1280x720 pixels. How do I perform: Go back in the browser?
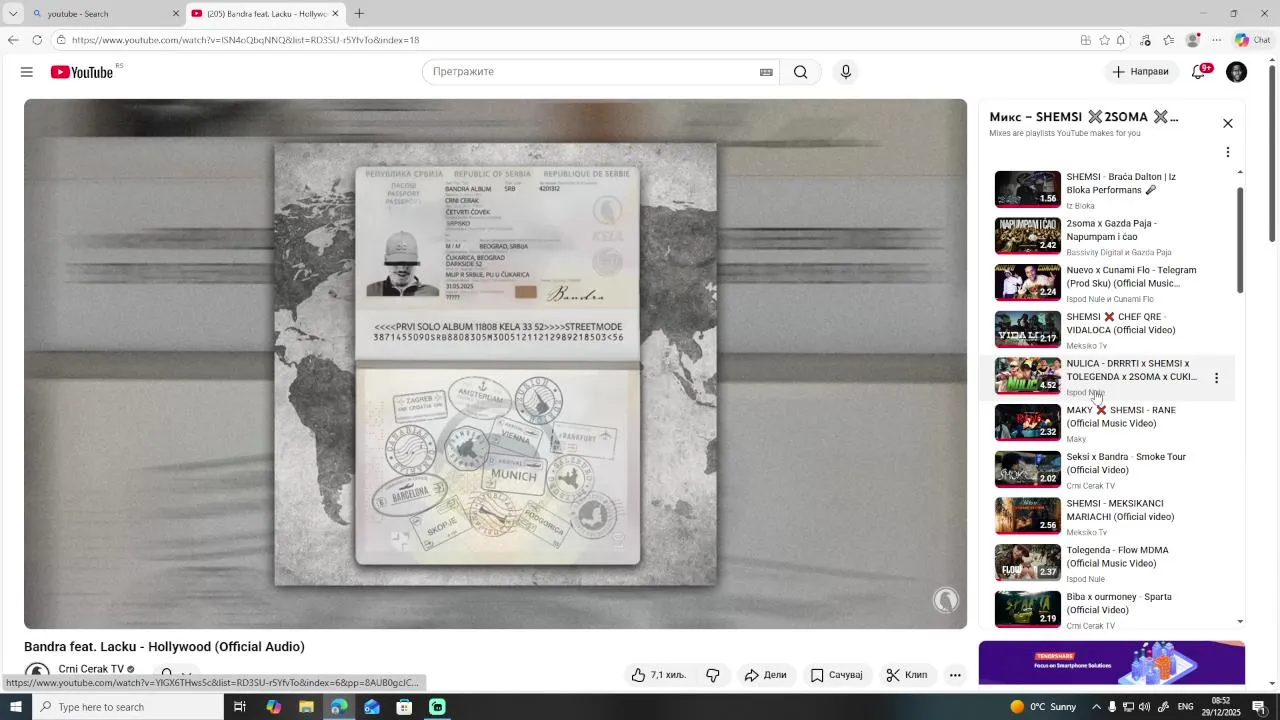click(13, 40)
